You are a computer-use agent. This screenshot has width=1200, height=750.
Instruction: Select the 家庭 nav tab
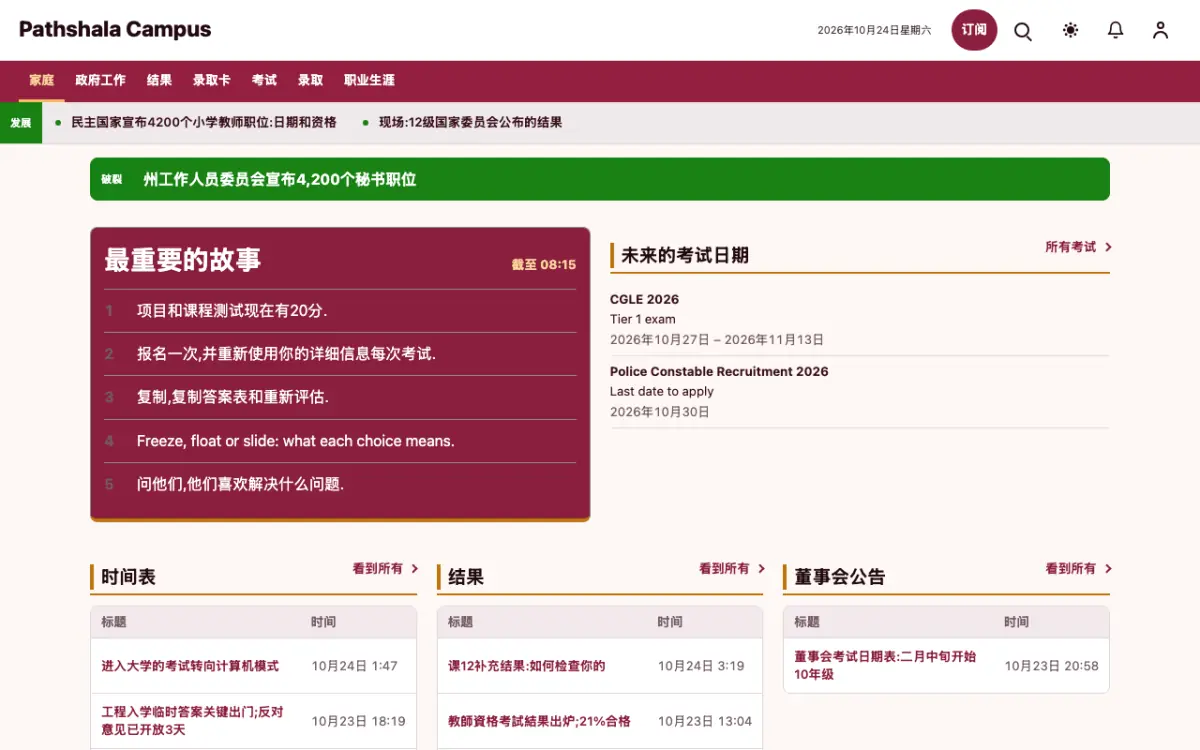[42, 80]
